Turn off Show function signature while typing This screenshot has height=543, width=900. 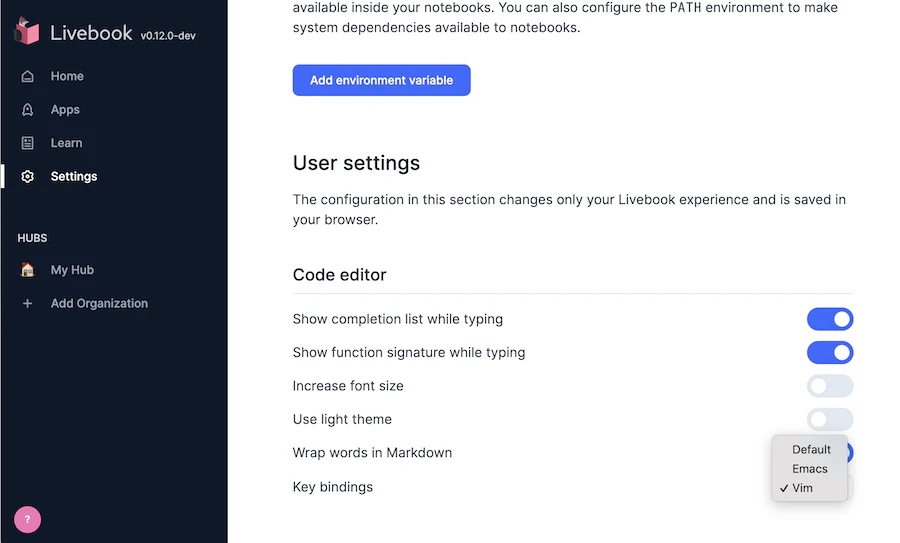point(830,352)
